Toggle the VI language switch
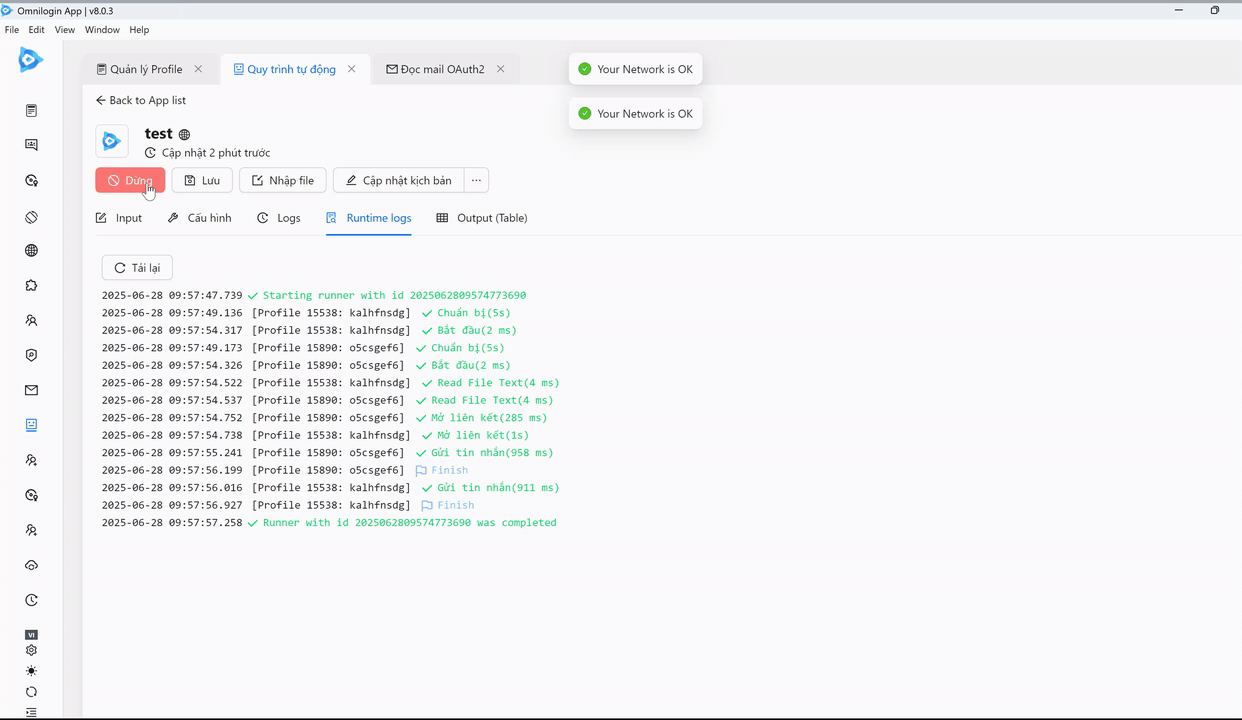The width and height of the screenshot is (1242, 720). pos(31,635)
